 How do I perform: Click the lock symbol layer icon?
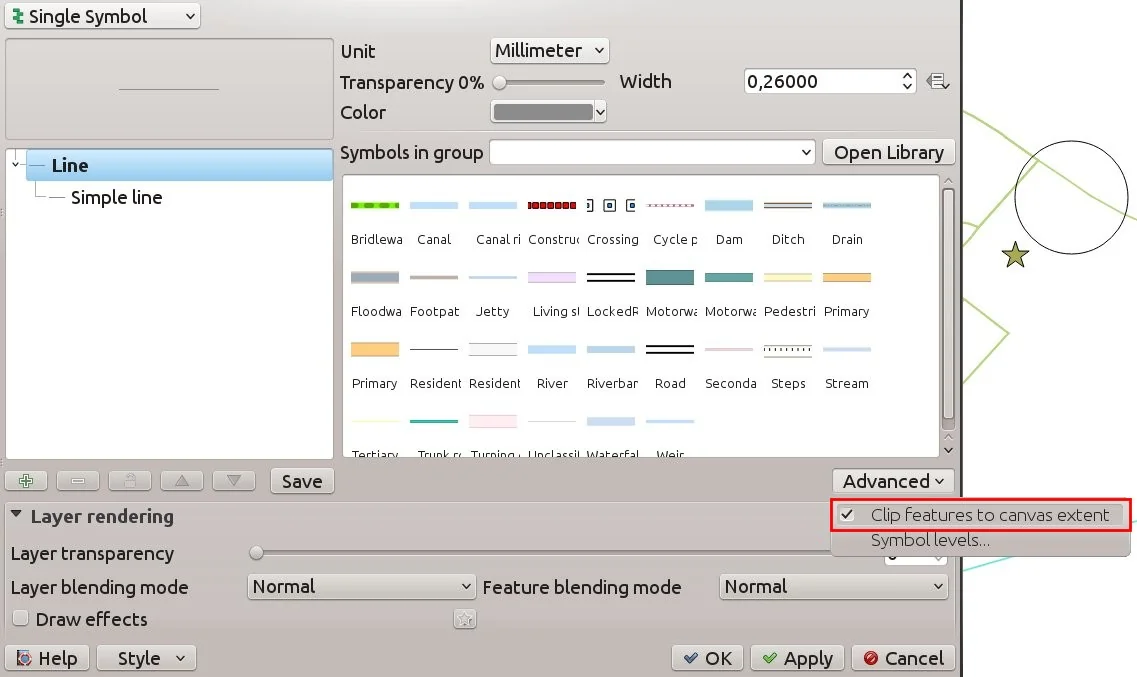[x=129, y=481]
